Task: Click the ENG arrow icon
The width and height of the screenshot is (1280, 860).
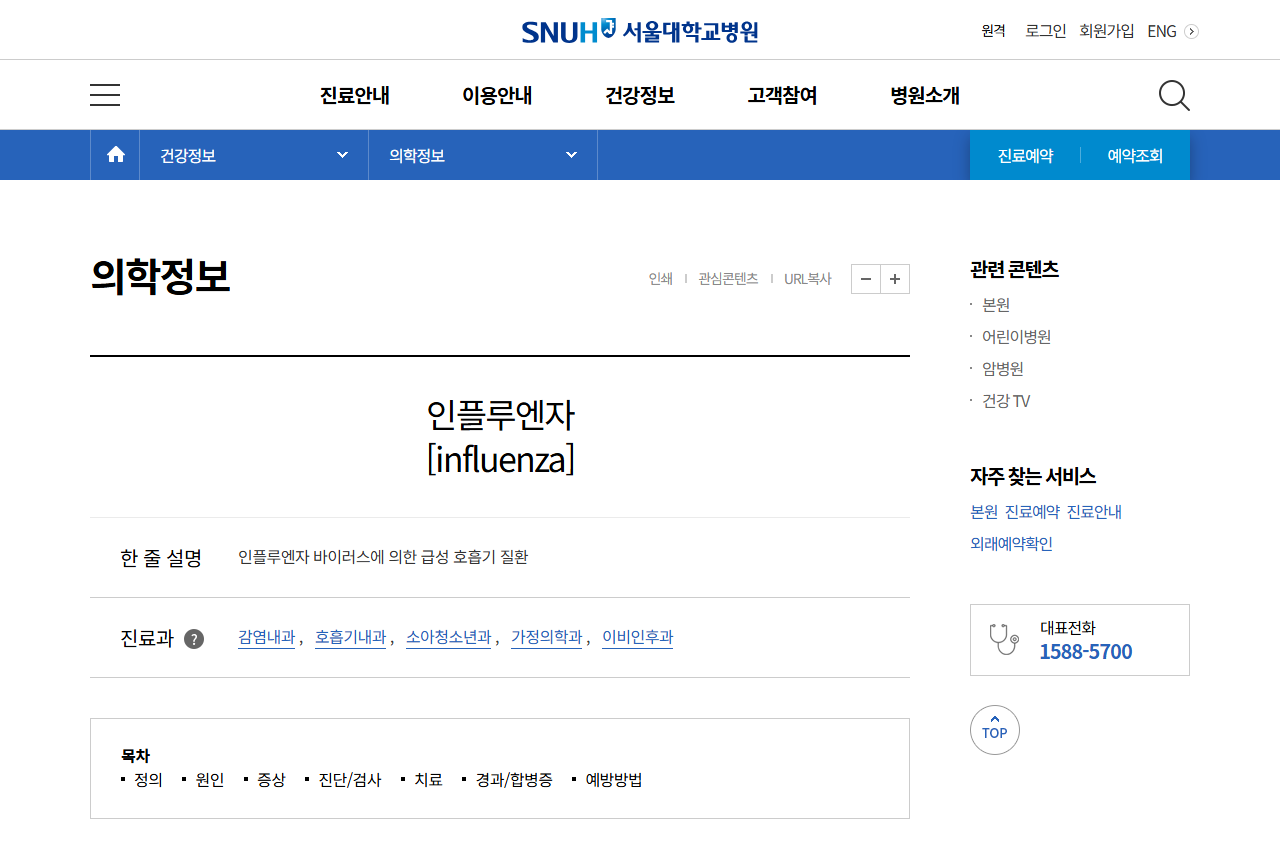Action: click(1191, 31)
